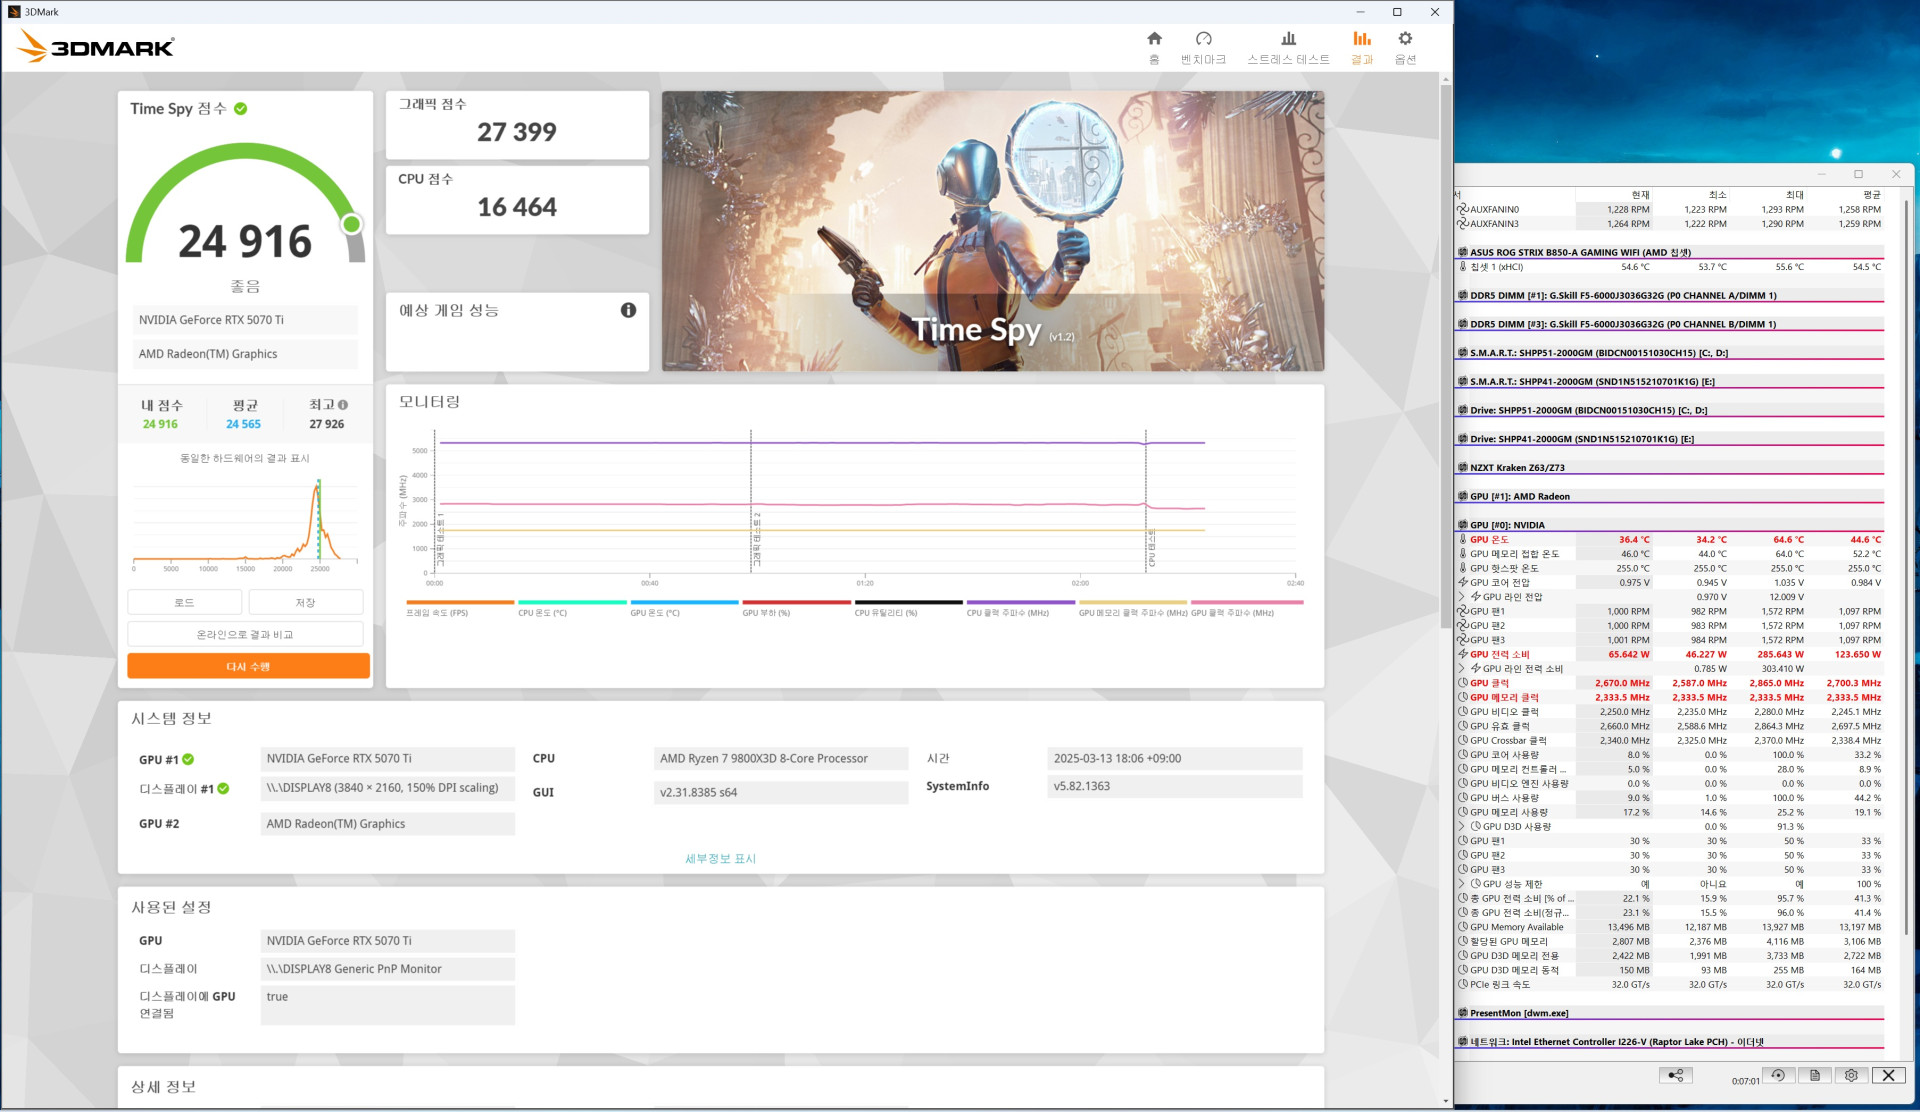Toggle GPU 부하 (%) legend line
This screenshot has width=1920, height=1112.
coord(766,613)
